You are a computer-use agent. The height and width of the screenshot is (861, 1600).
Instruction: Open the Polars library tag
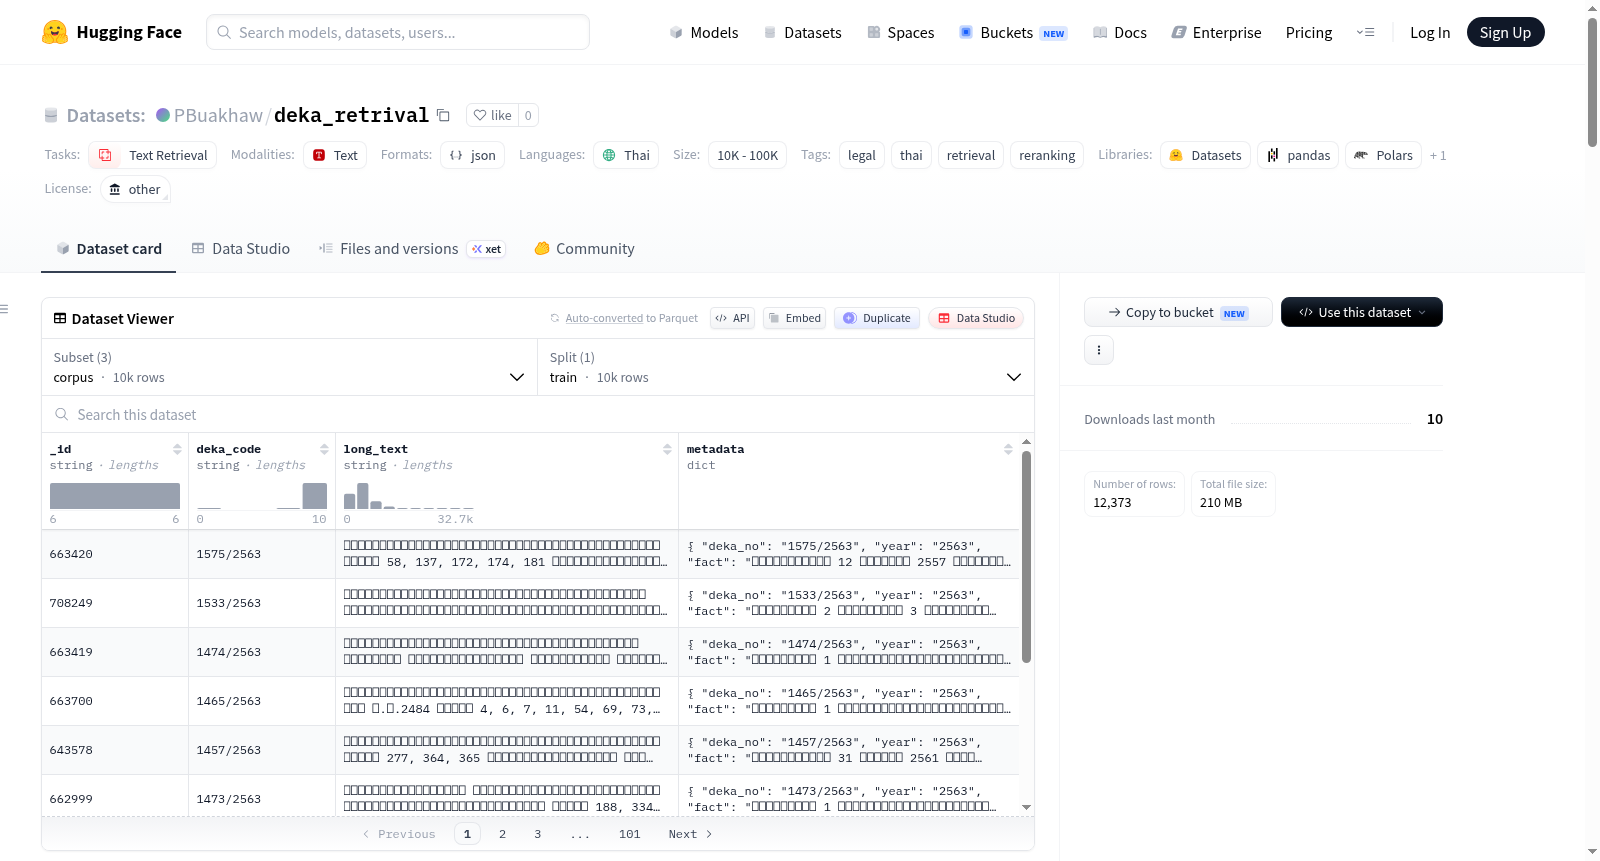click(x=1383, y=155)
